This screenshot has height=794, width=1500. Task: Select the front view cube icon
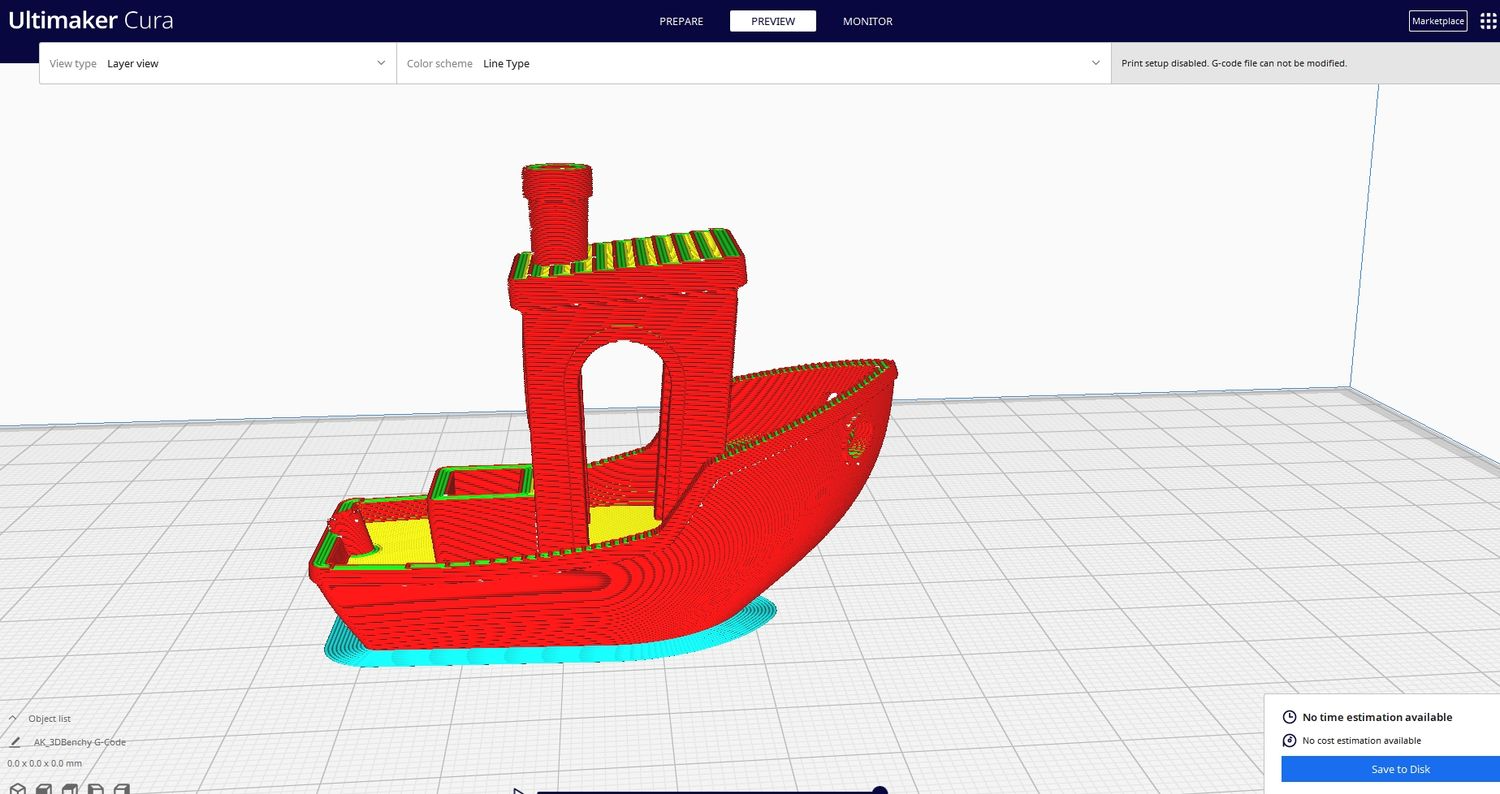click(x=44, y=789)
